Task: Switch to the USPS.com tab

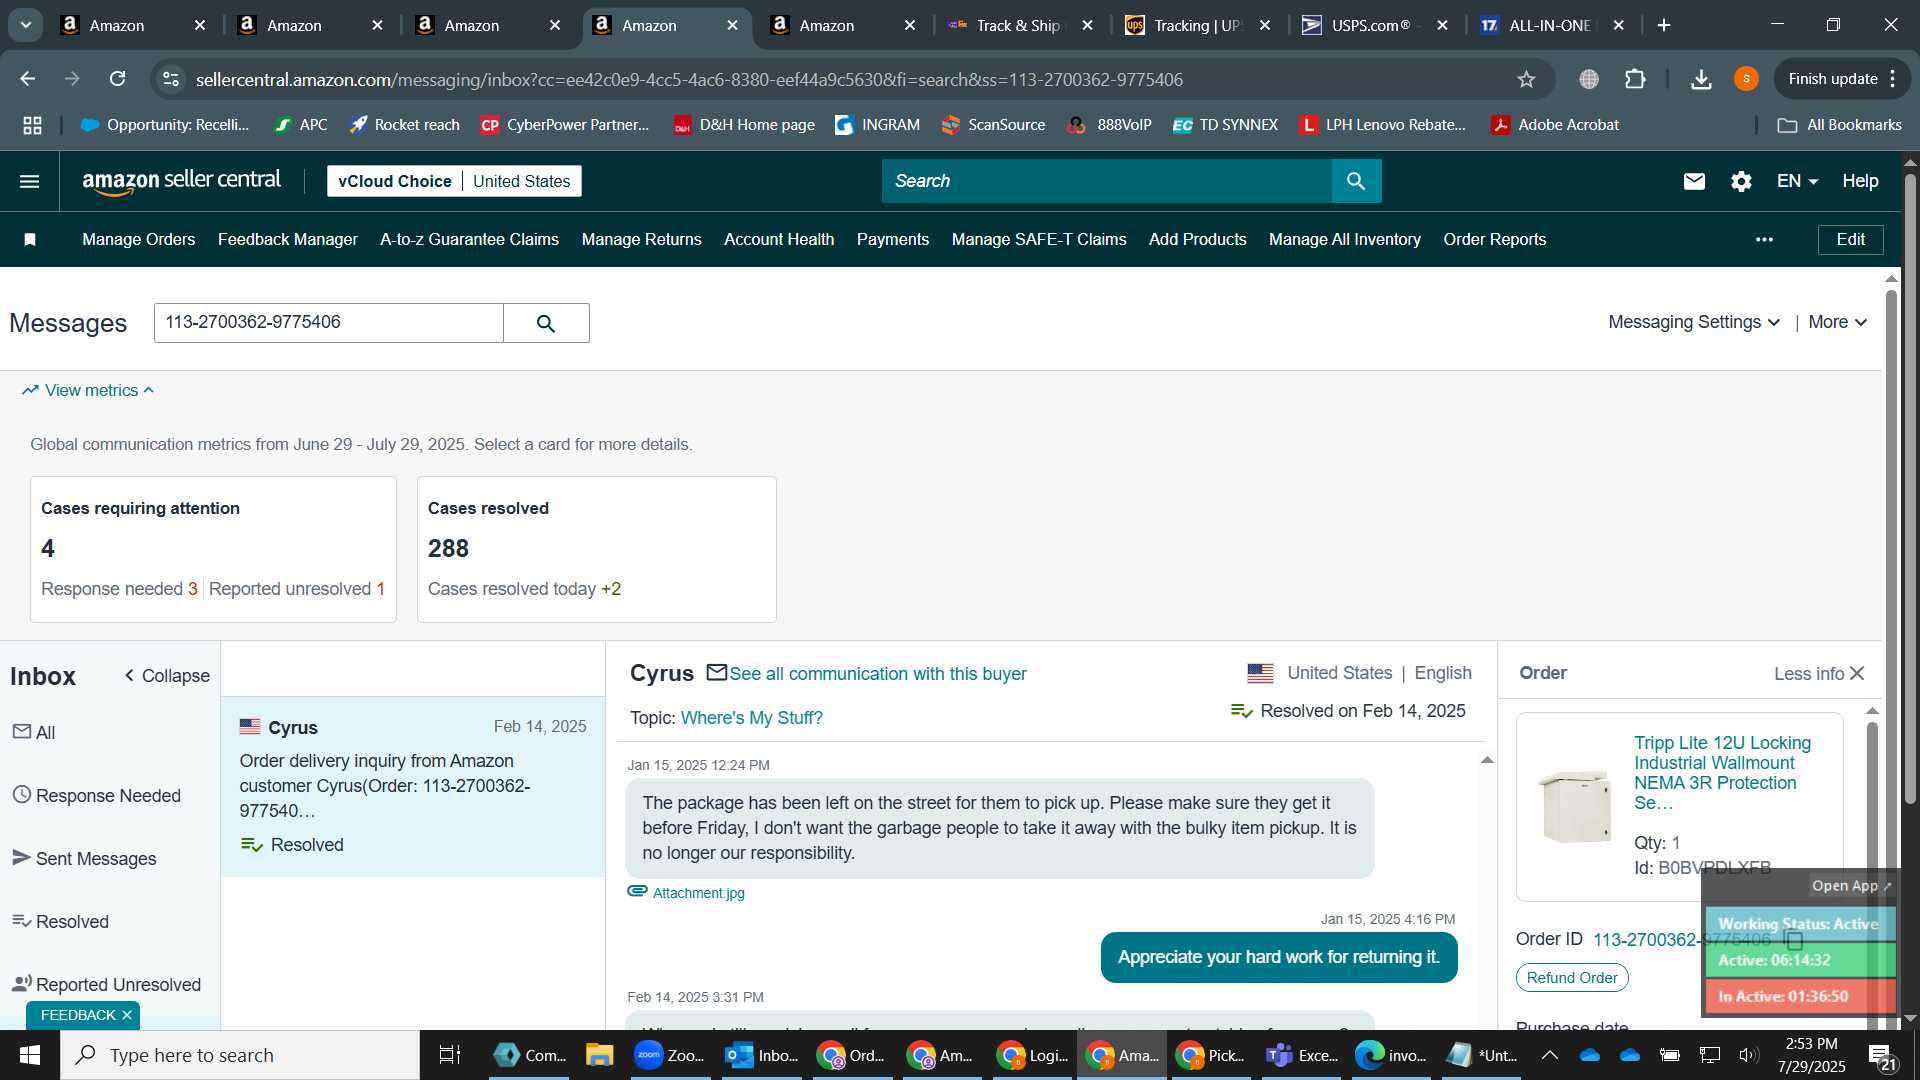Action: [1370, 25]
